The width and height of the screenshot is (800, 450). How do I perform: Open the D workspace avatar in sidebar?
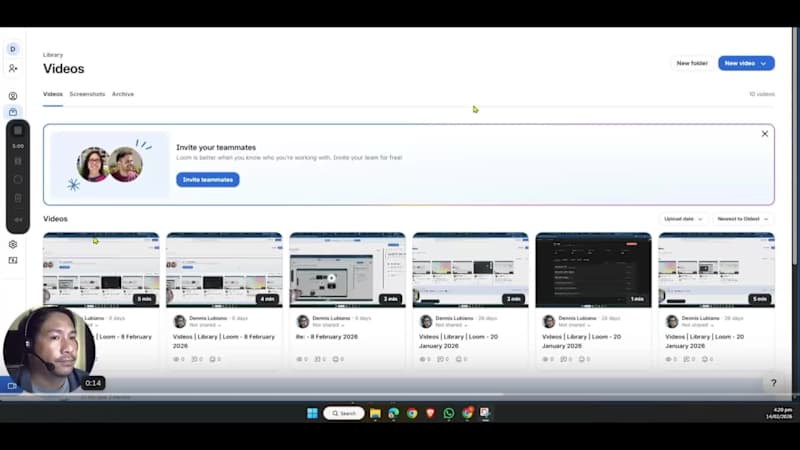[x=13, y=49]
